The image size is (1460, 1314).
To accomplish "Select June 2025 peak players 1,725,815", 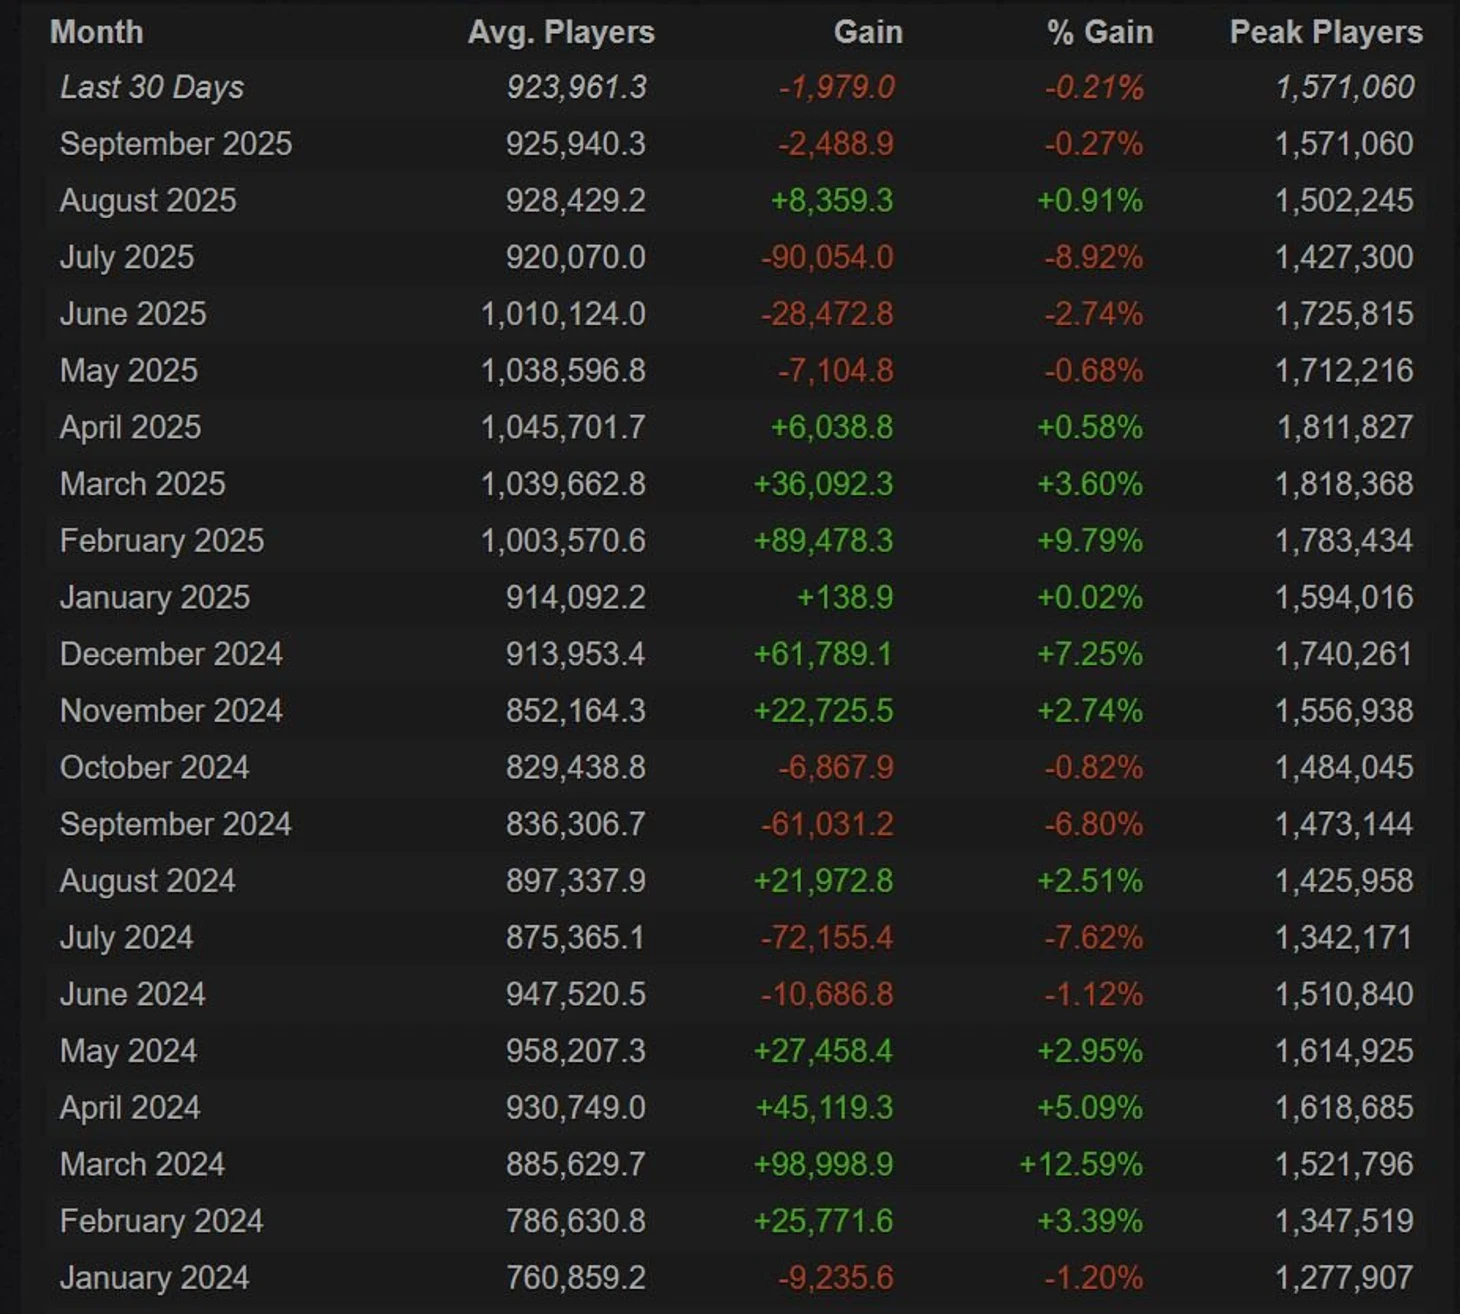I will point(1344,314).
